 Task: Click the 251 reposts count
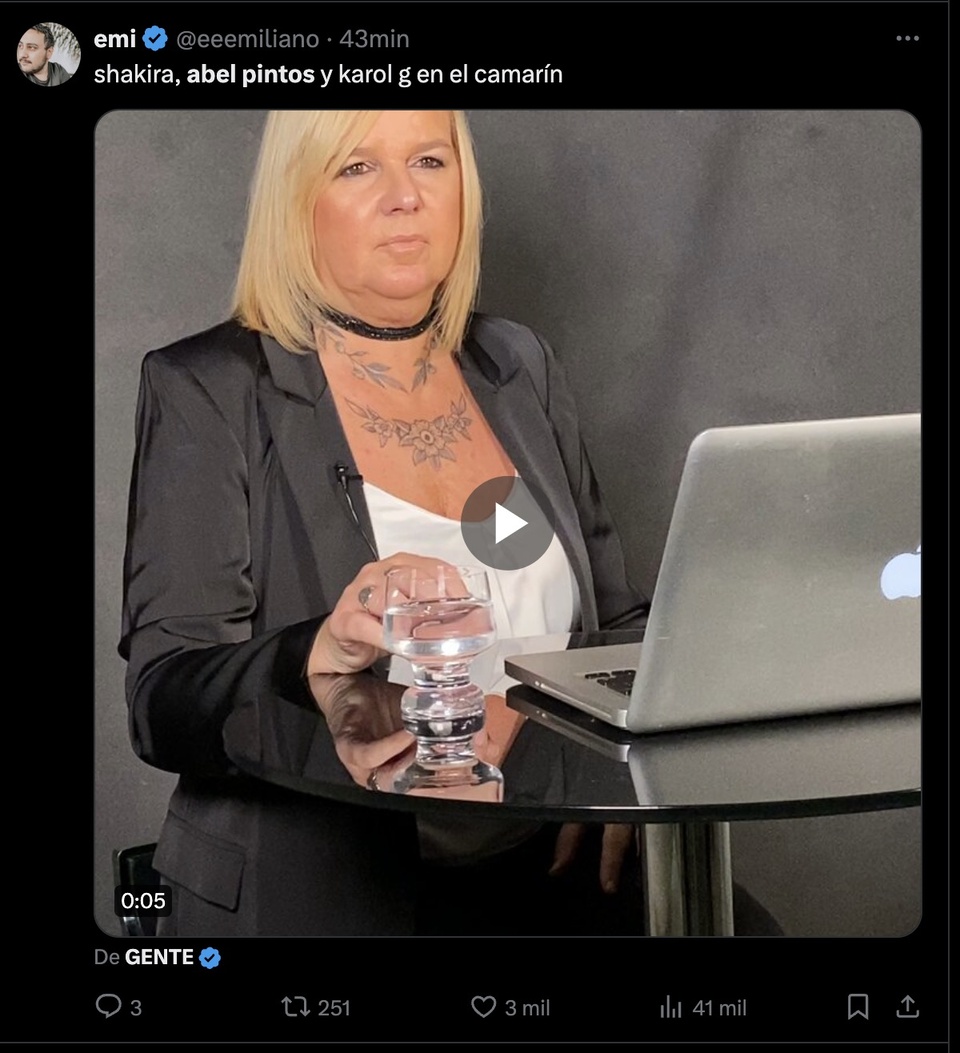334,1007
